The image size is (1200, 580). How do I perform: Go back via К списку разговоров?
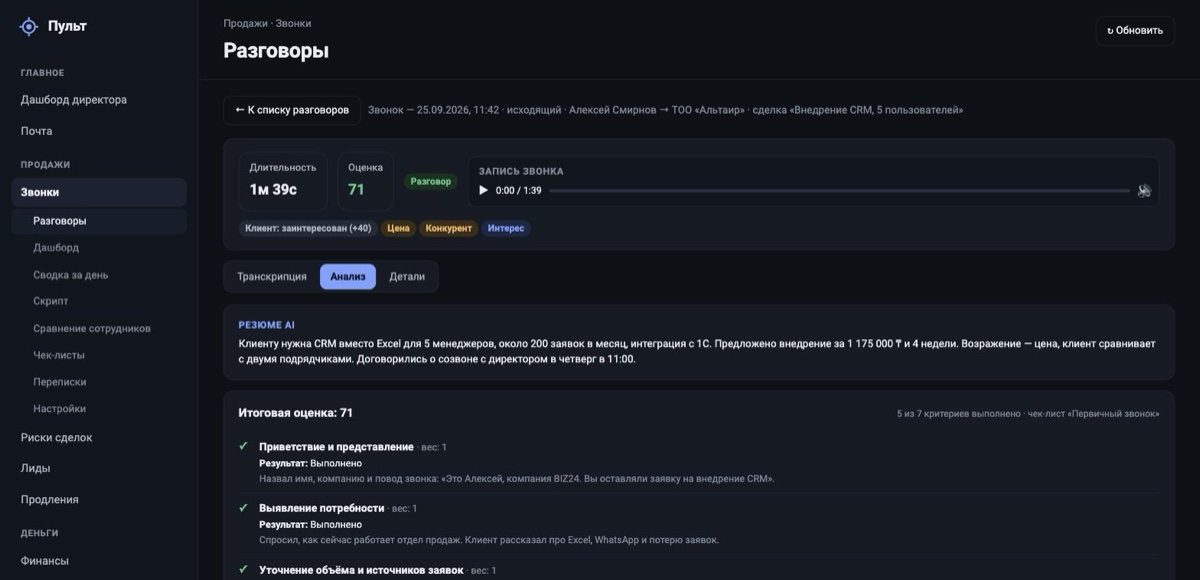point(292,110)
